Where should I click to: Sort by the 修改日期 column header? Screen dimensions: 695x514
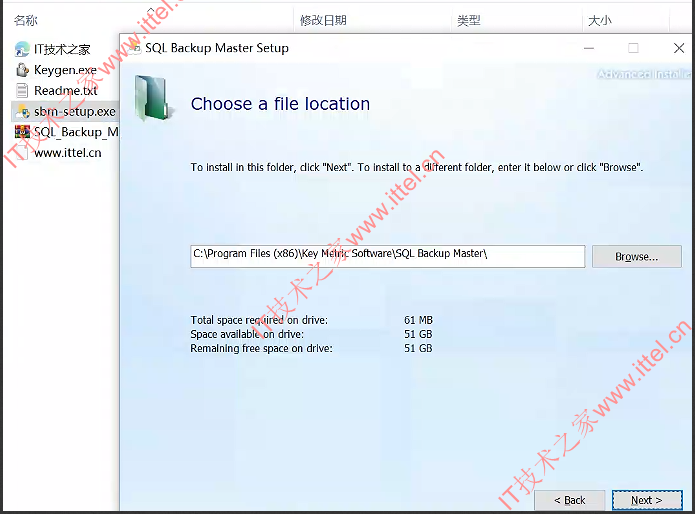(323, 20)
